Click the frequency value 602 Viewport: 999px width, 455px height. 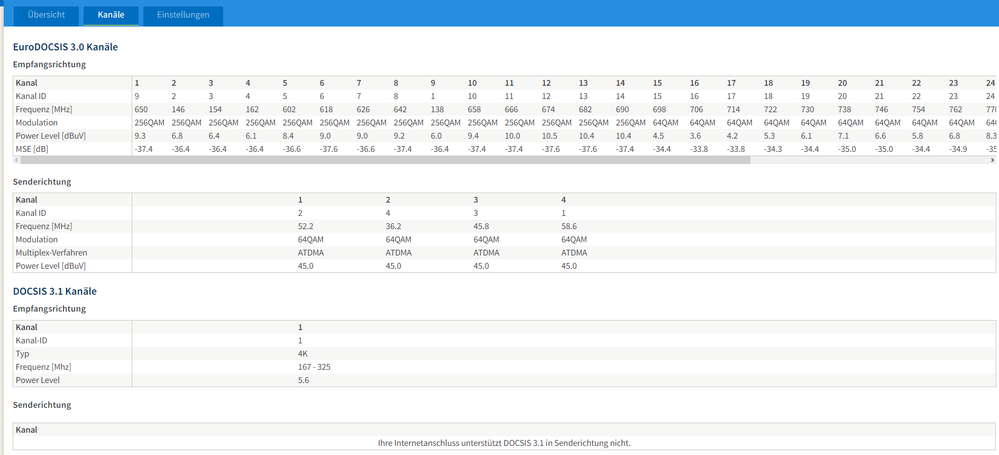(x=289, y=110)
